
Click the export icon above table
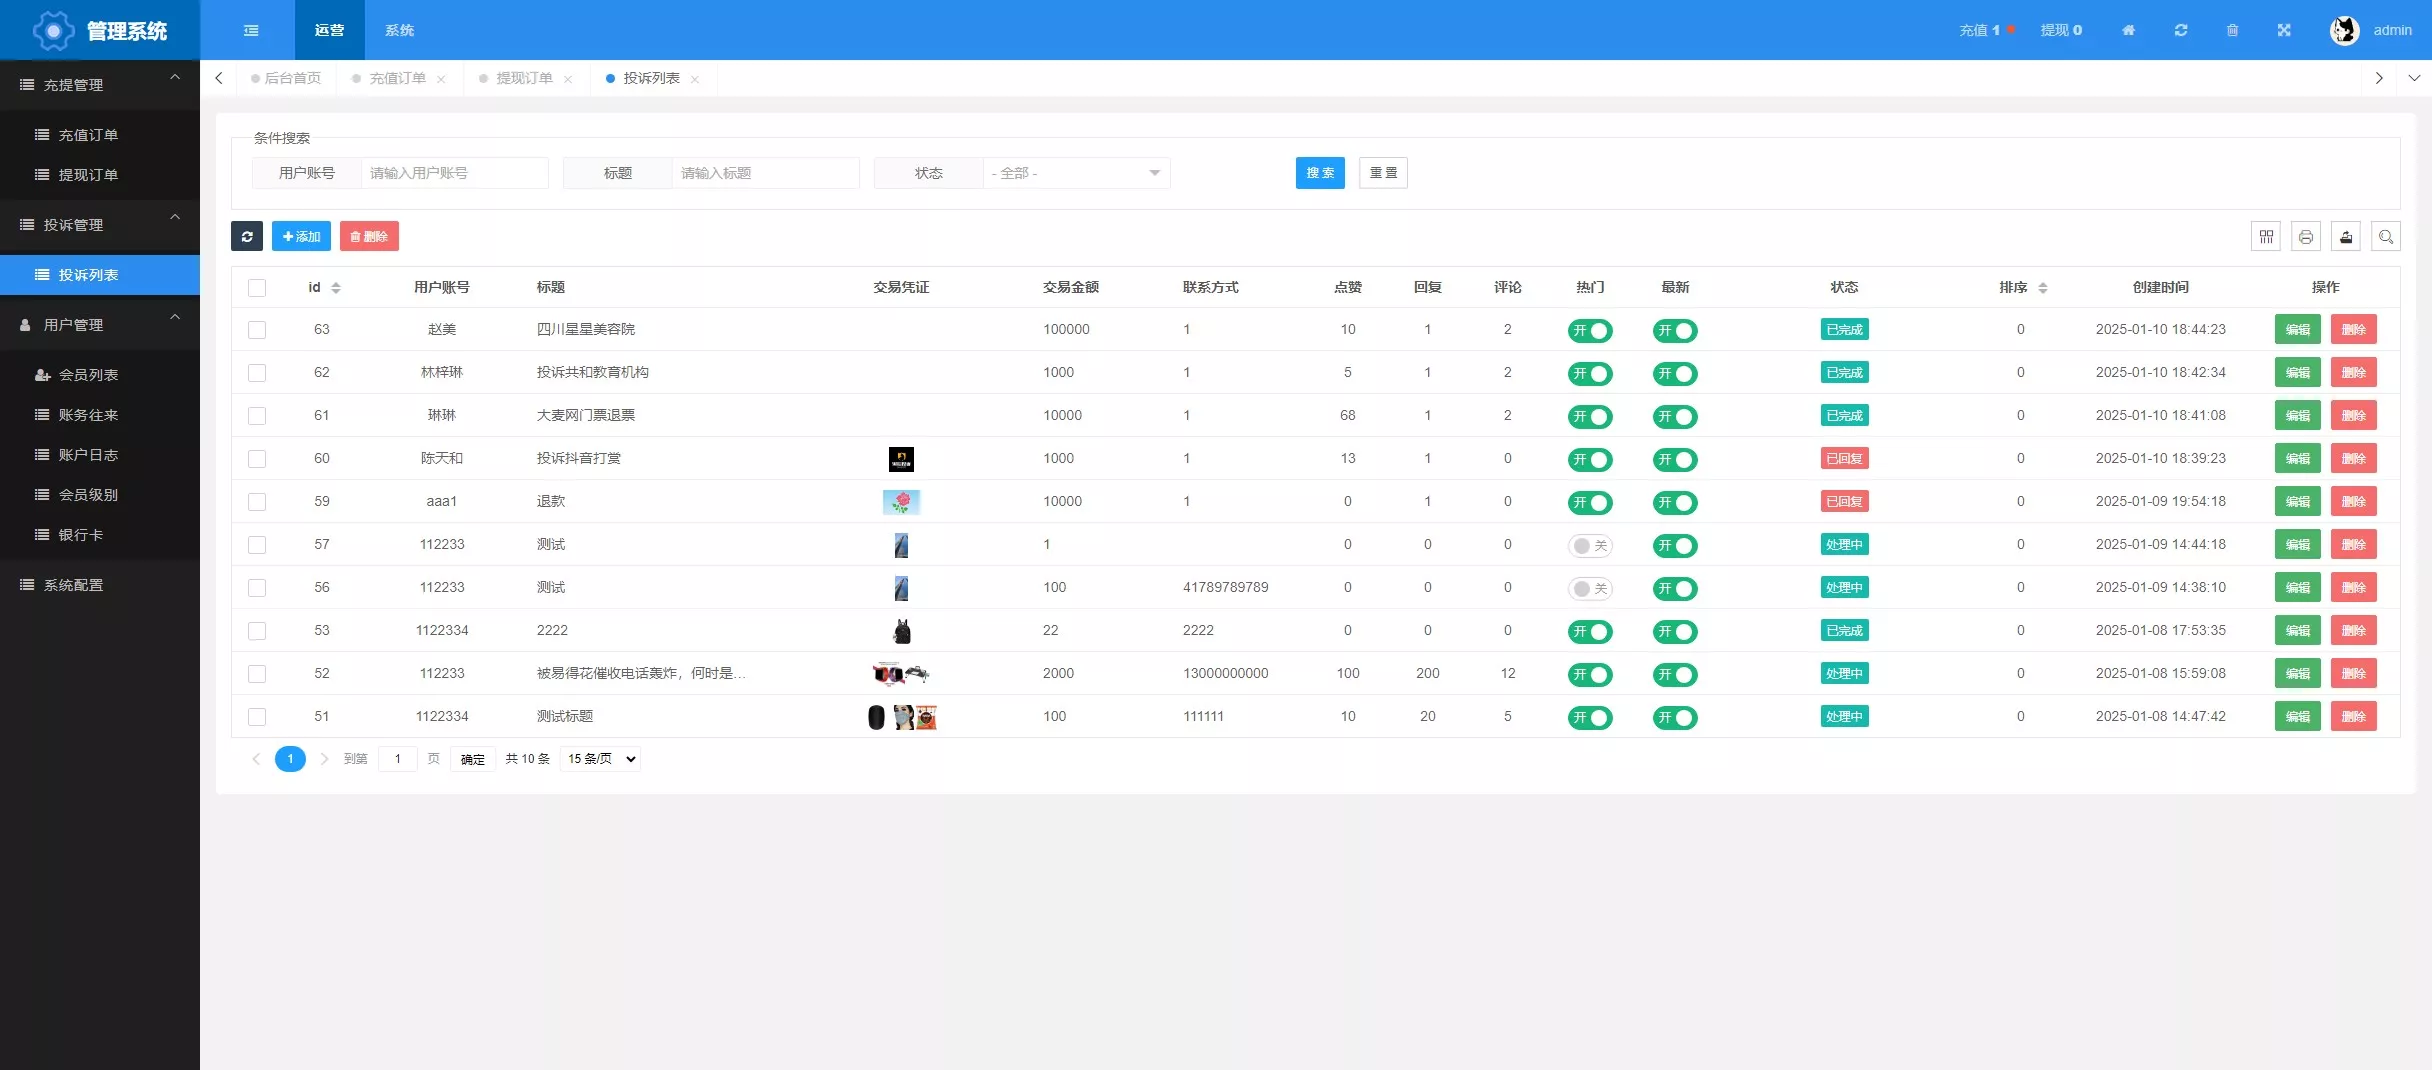pyautogui.click(x=2346, y=236)
